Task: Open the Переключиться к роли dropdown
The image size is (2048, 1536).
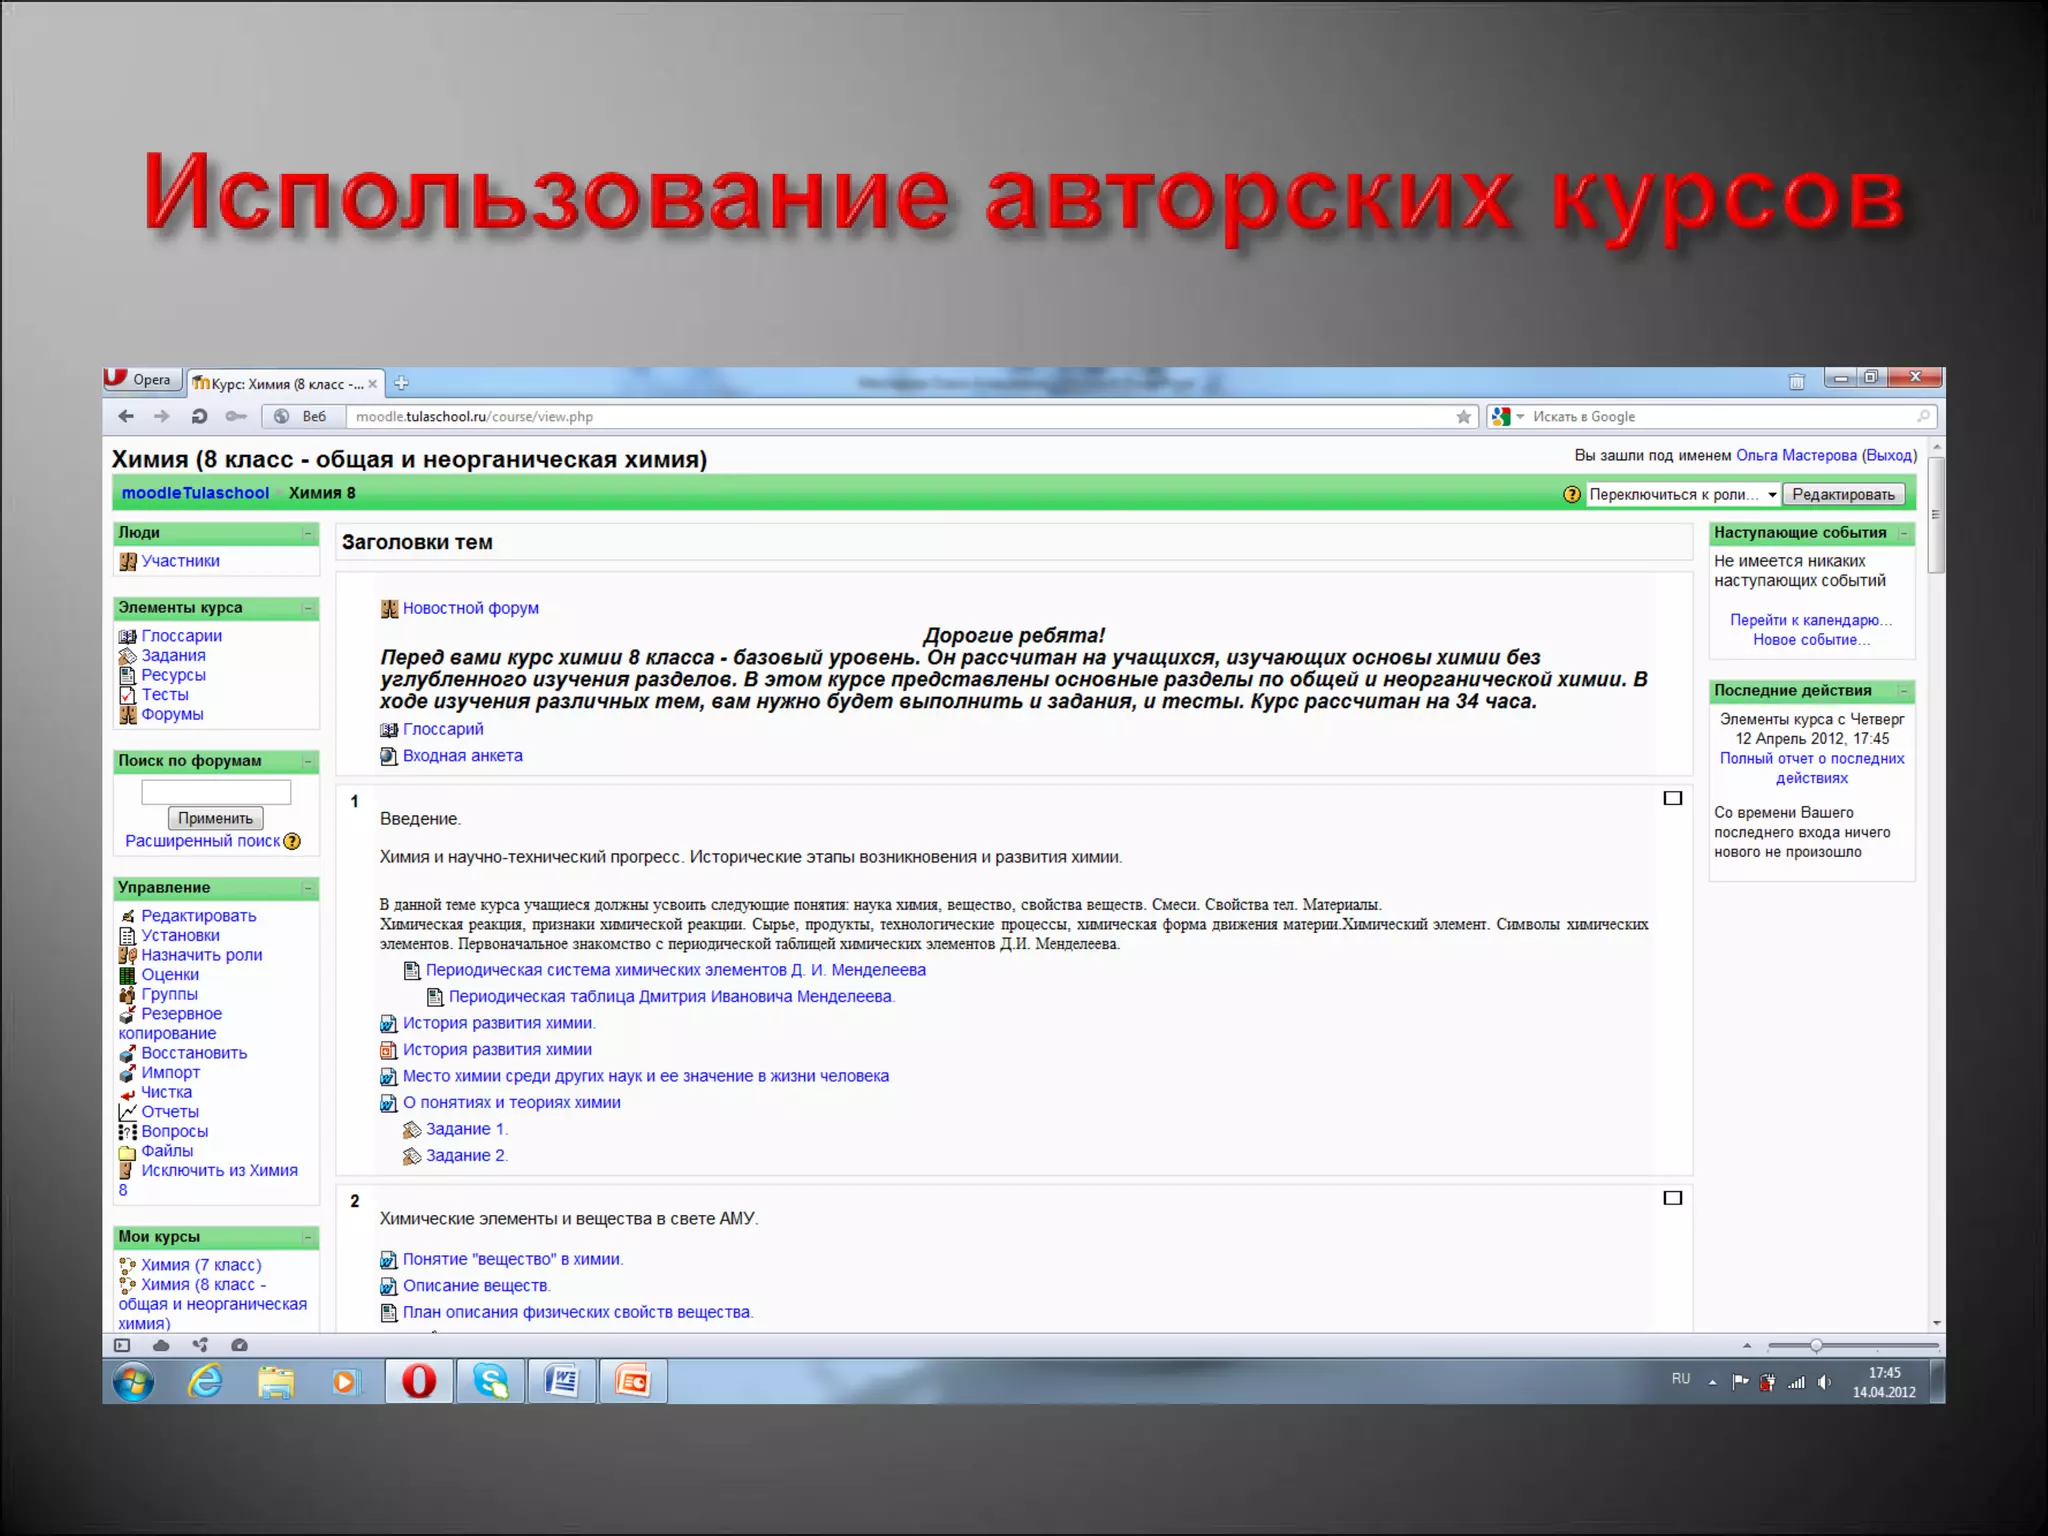Action: click(x=1682, y=494)
